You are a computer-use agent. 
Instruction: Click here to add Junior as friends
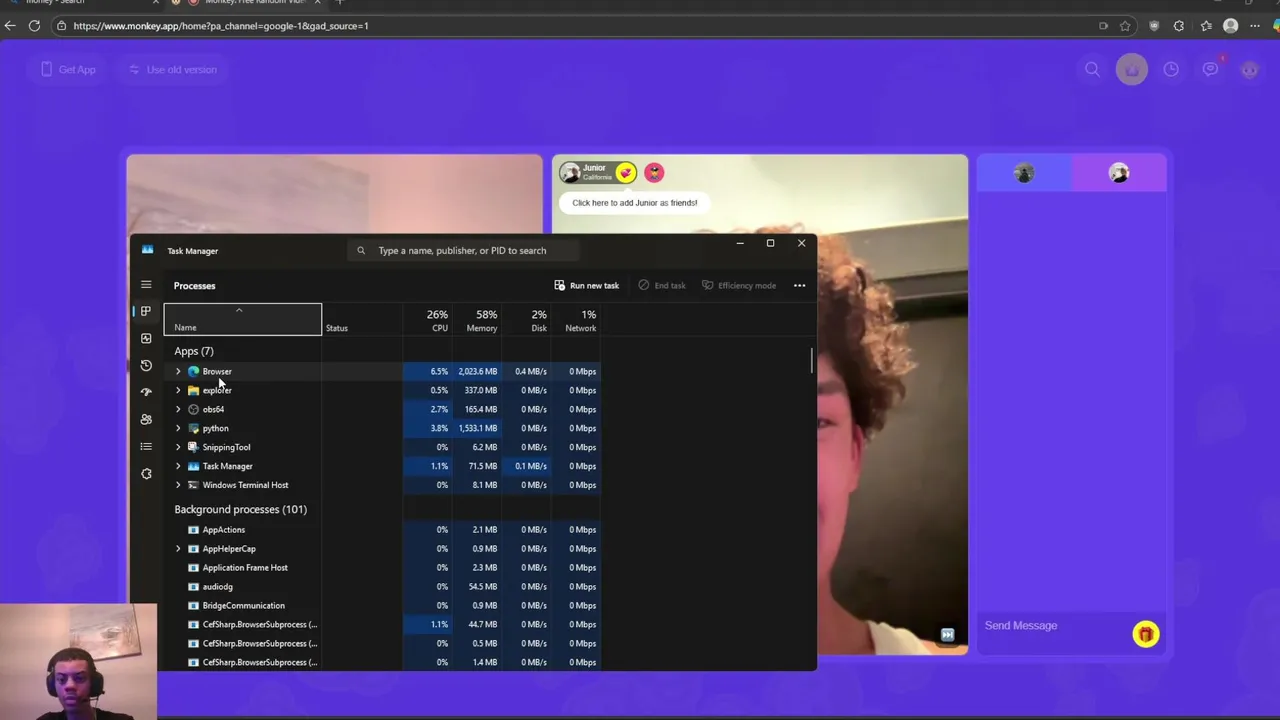click(x=634, y=203)
